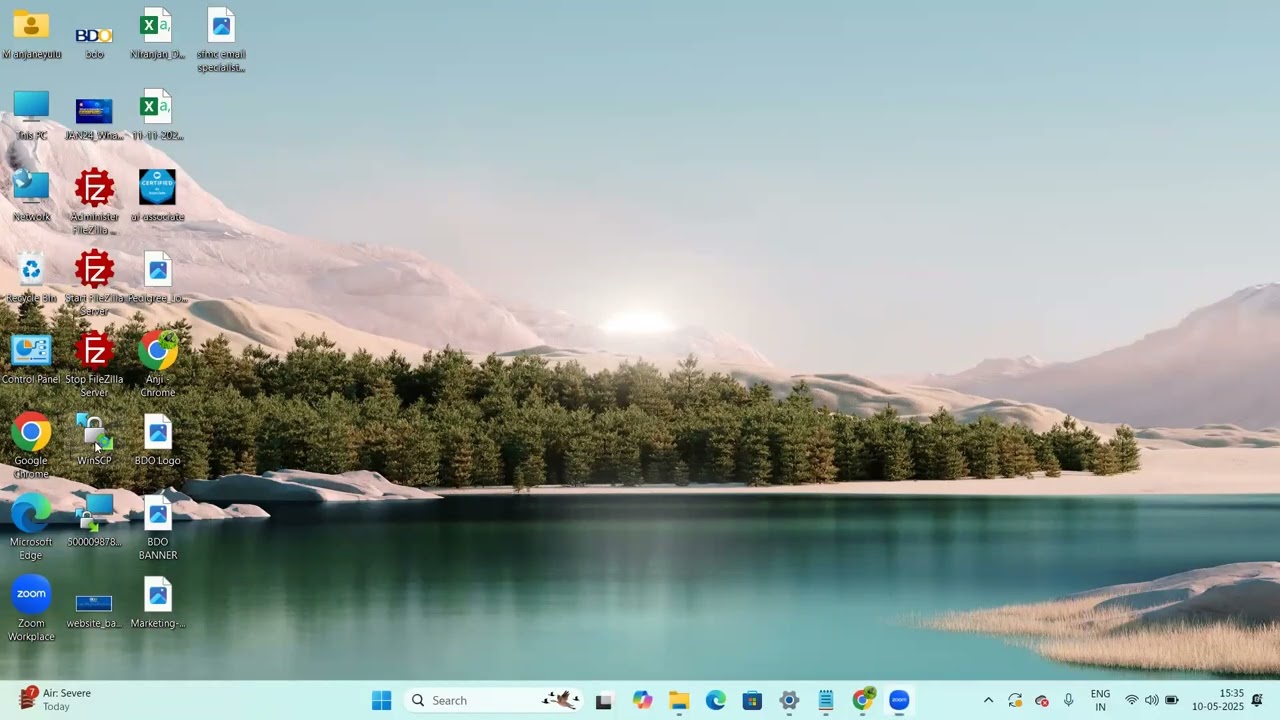The height and width of the screenshot is (720, 1280).
Task: Select Stop FileZilla Server shortcut
Action: (94, 365)
